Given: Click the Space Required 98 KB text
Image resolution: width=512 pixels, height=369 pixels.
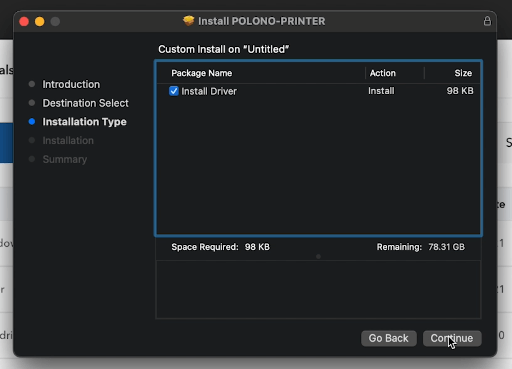Looking at the screenshot, I should pos(220,247).
